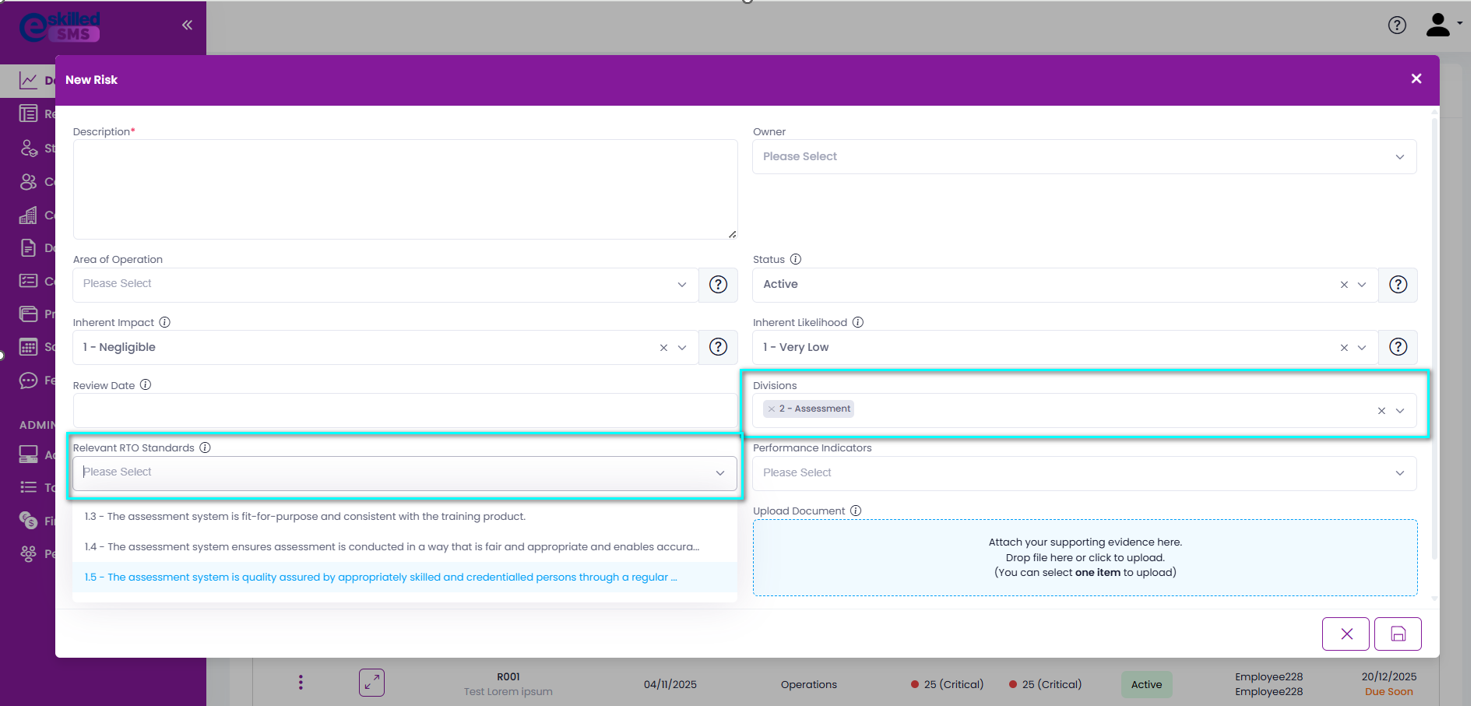Open the Area of Operation dropdown

pyautogui.click(x=385, y=284)
